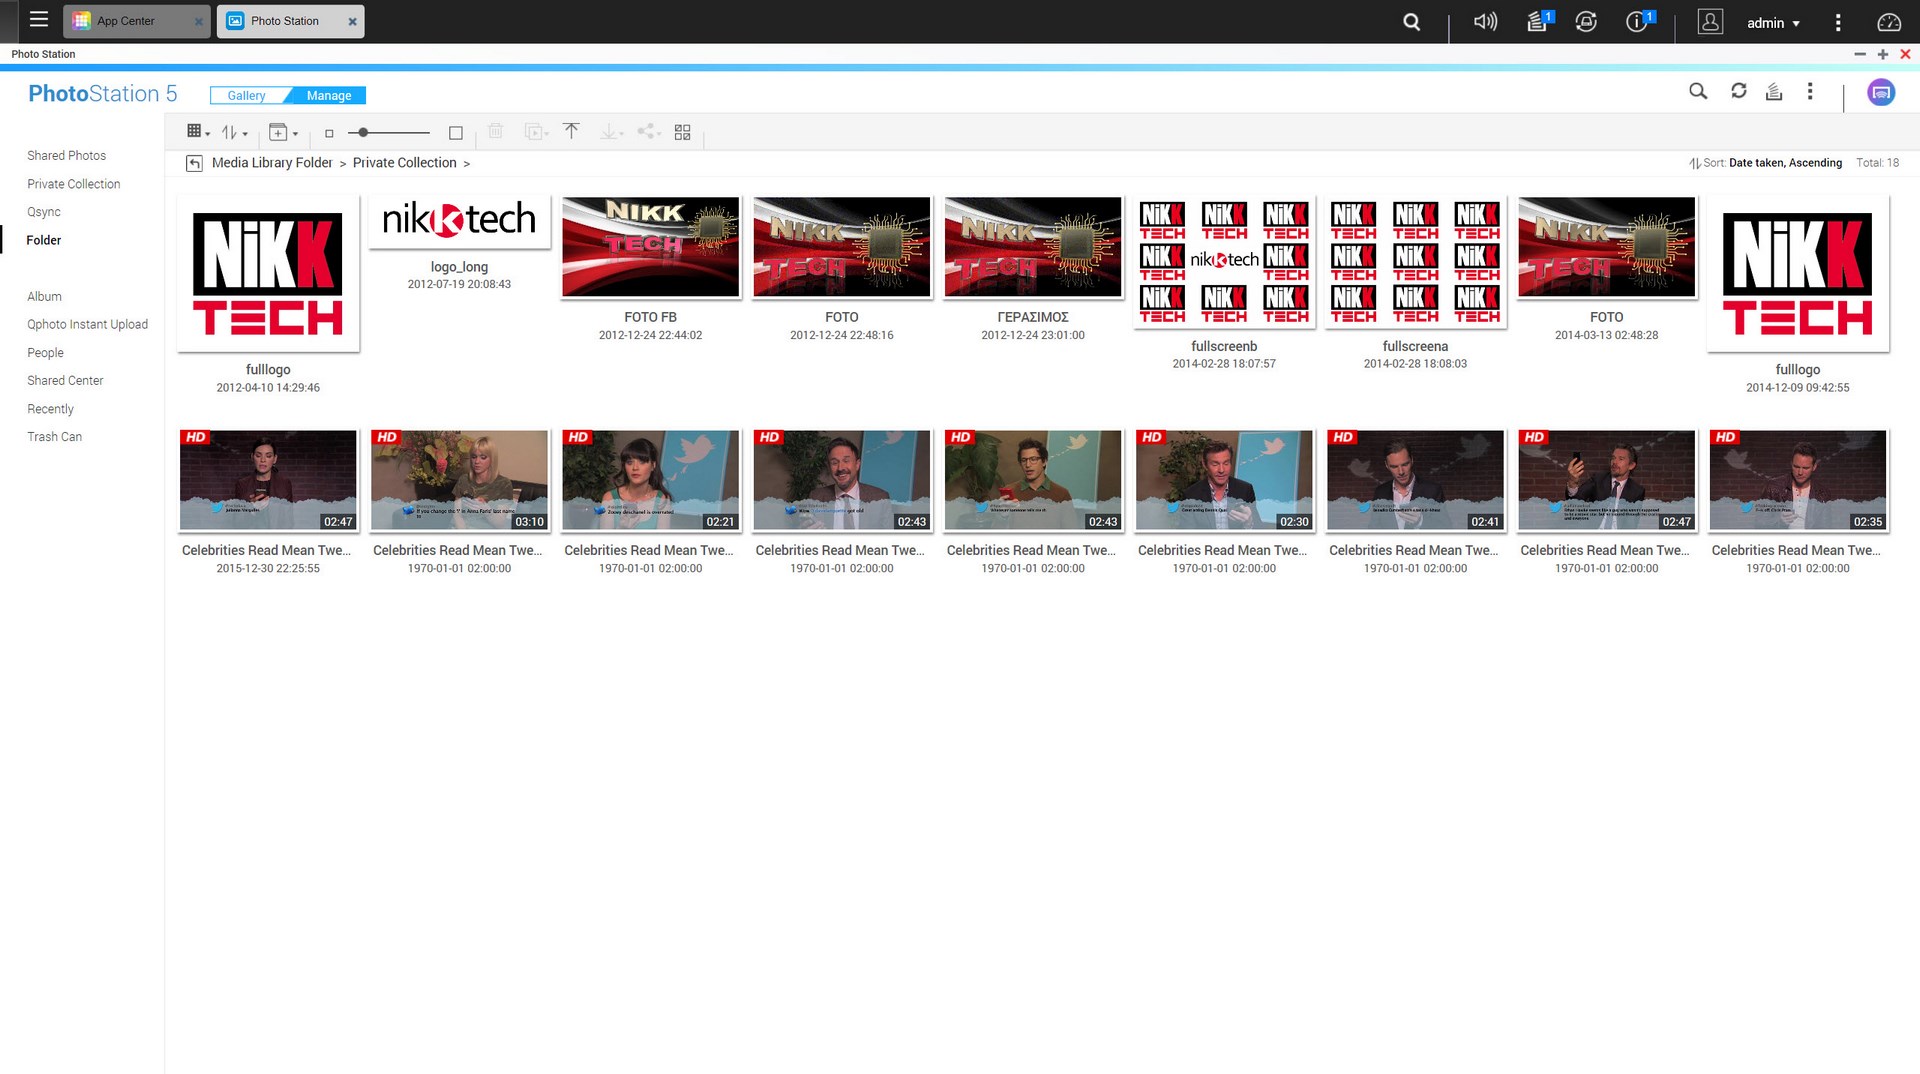
Task: Toggle multi-select mode grid icon
Action: click(683, 132)
